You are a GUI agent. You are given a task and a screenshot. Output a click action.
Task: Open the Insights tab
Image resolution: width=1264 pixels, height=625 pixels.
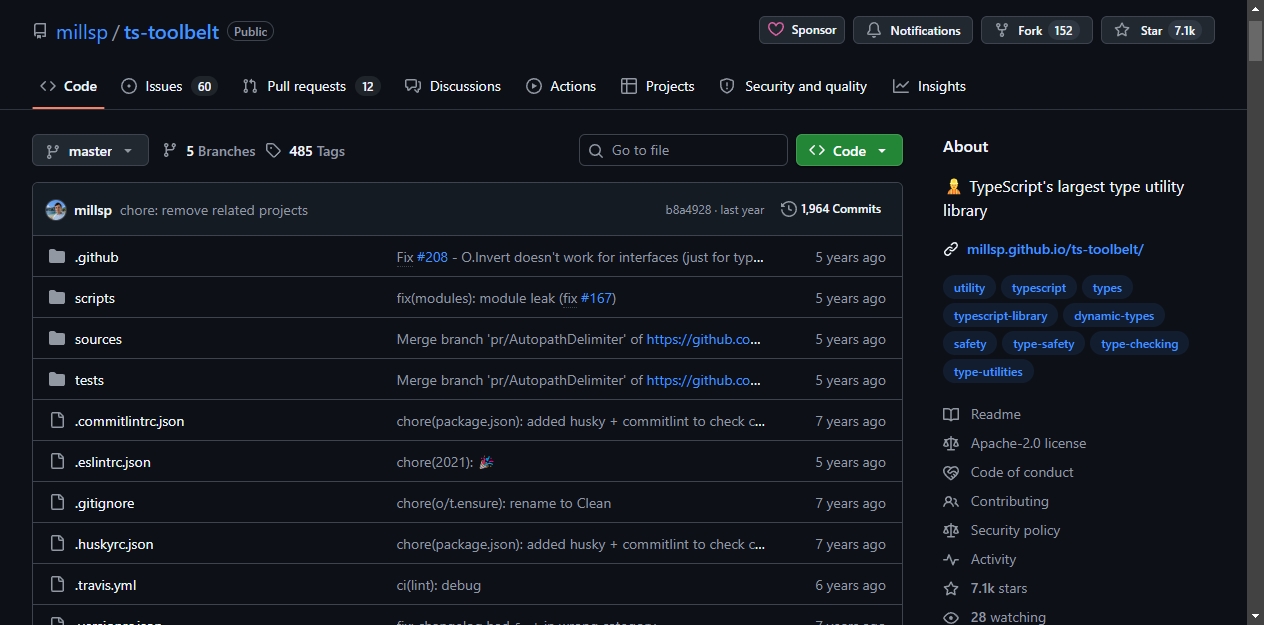930,86
